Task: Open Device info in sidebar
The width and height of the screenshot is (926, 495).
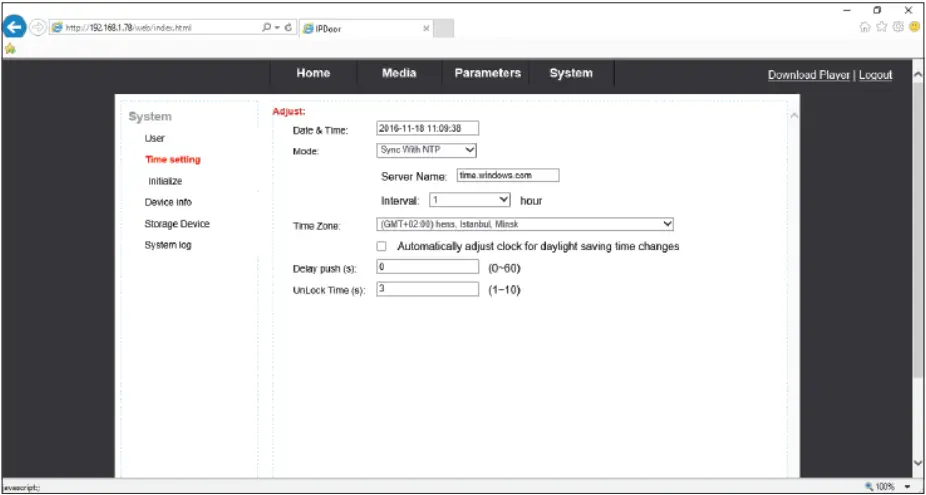Action: coord(168,202)
